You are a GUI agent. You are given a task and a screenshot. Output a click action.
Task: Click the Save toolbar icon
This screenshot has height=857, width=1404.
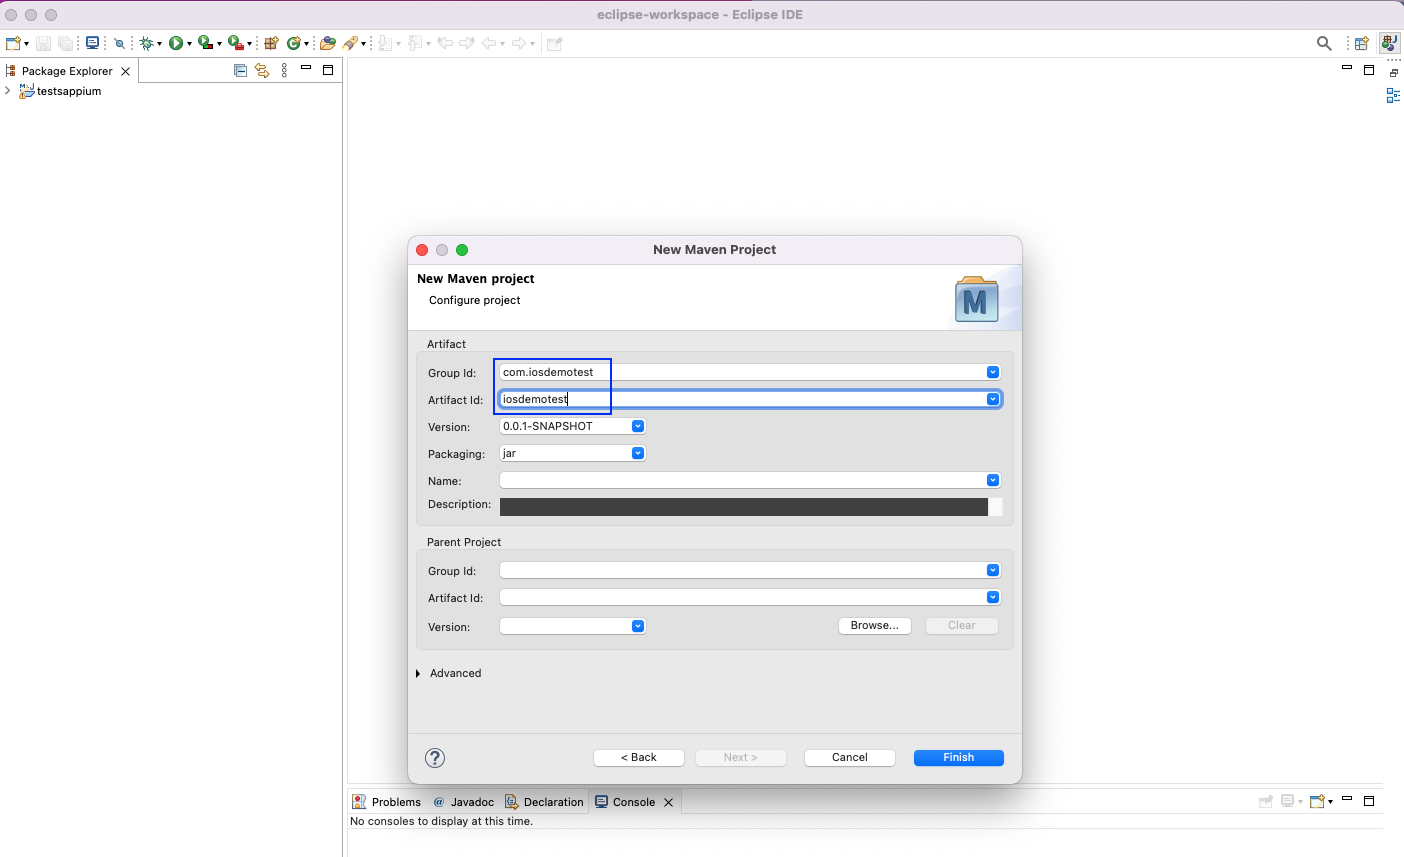click(43, 43)
